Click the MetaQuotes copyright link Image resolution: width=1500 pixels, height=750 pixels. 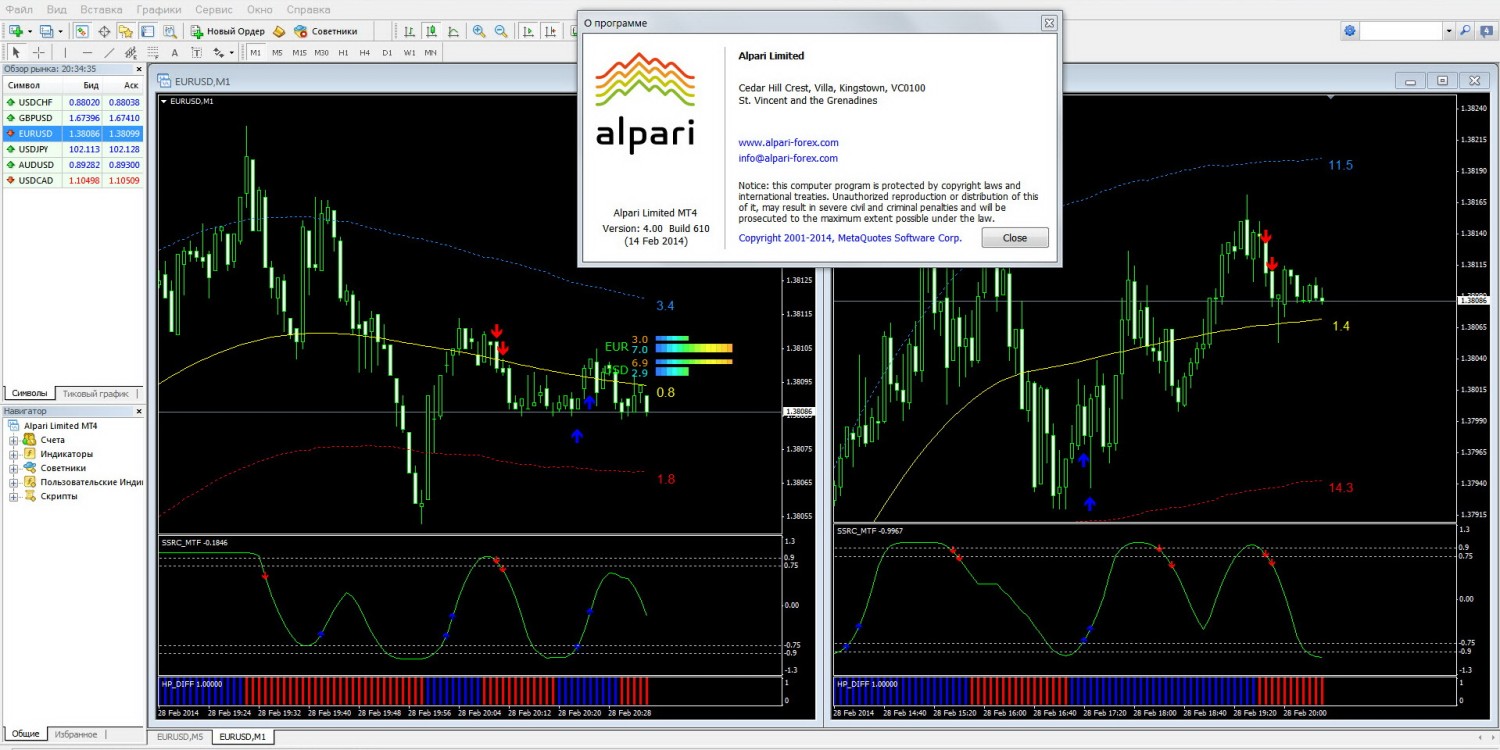(x=850, y=238)
